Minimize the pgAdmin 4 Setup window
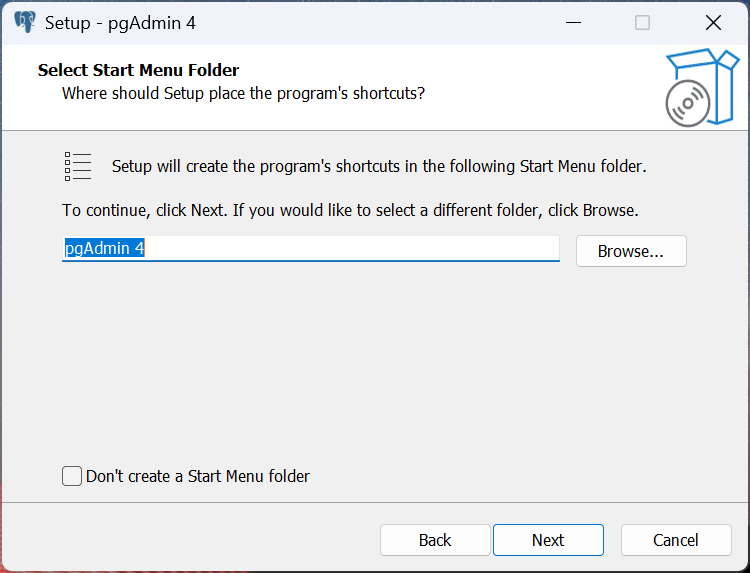Image resolution: width=750 pixels, height=573 pixels. point(573,22)
